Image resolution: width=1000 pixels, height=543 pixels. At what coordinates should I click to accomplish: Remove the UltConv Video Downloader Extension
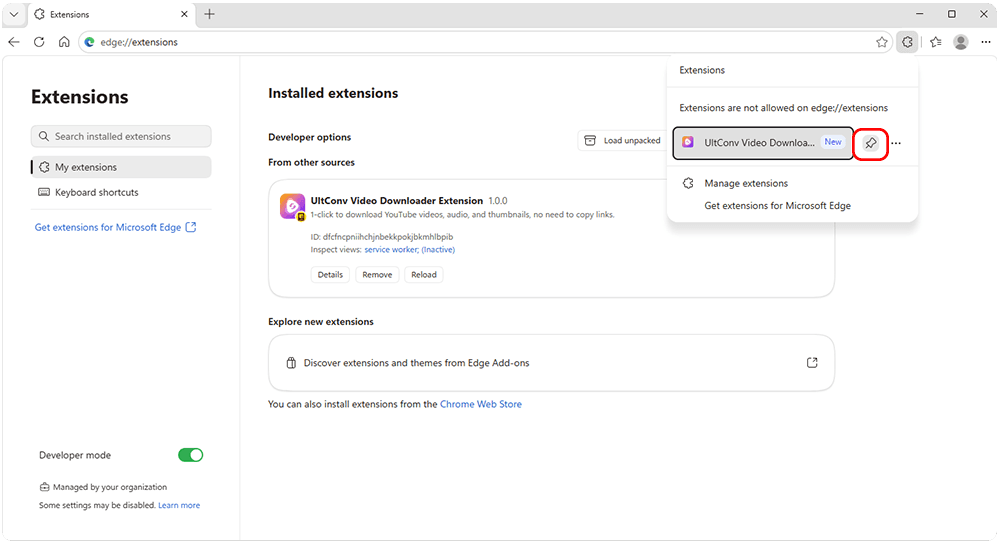(x=377, y=275)
